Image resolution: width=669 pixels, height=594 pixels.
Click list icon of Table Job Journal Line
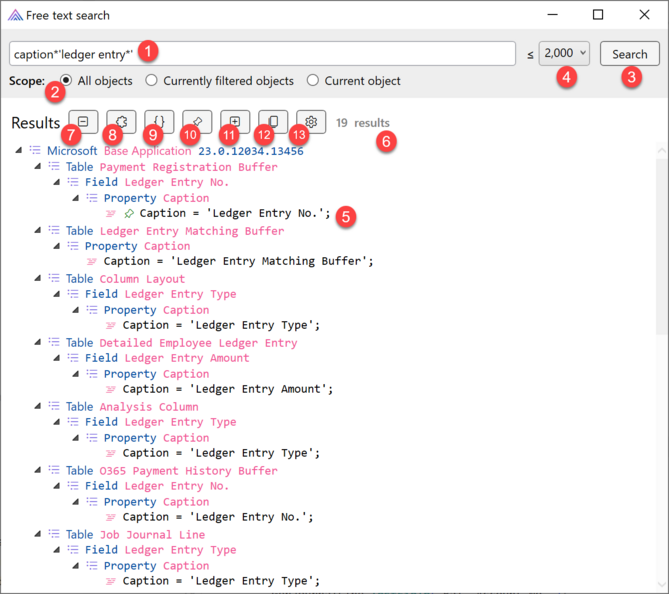point(54,534)
